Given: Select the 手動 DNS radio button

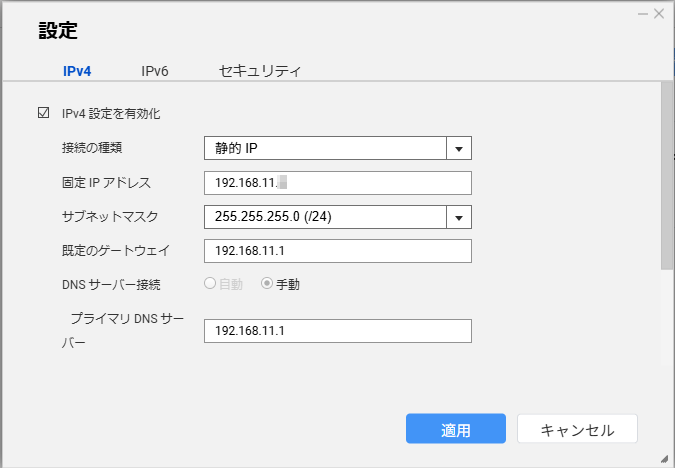Looking at the screenshot, I should (267, 283).
